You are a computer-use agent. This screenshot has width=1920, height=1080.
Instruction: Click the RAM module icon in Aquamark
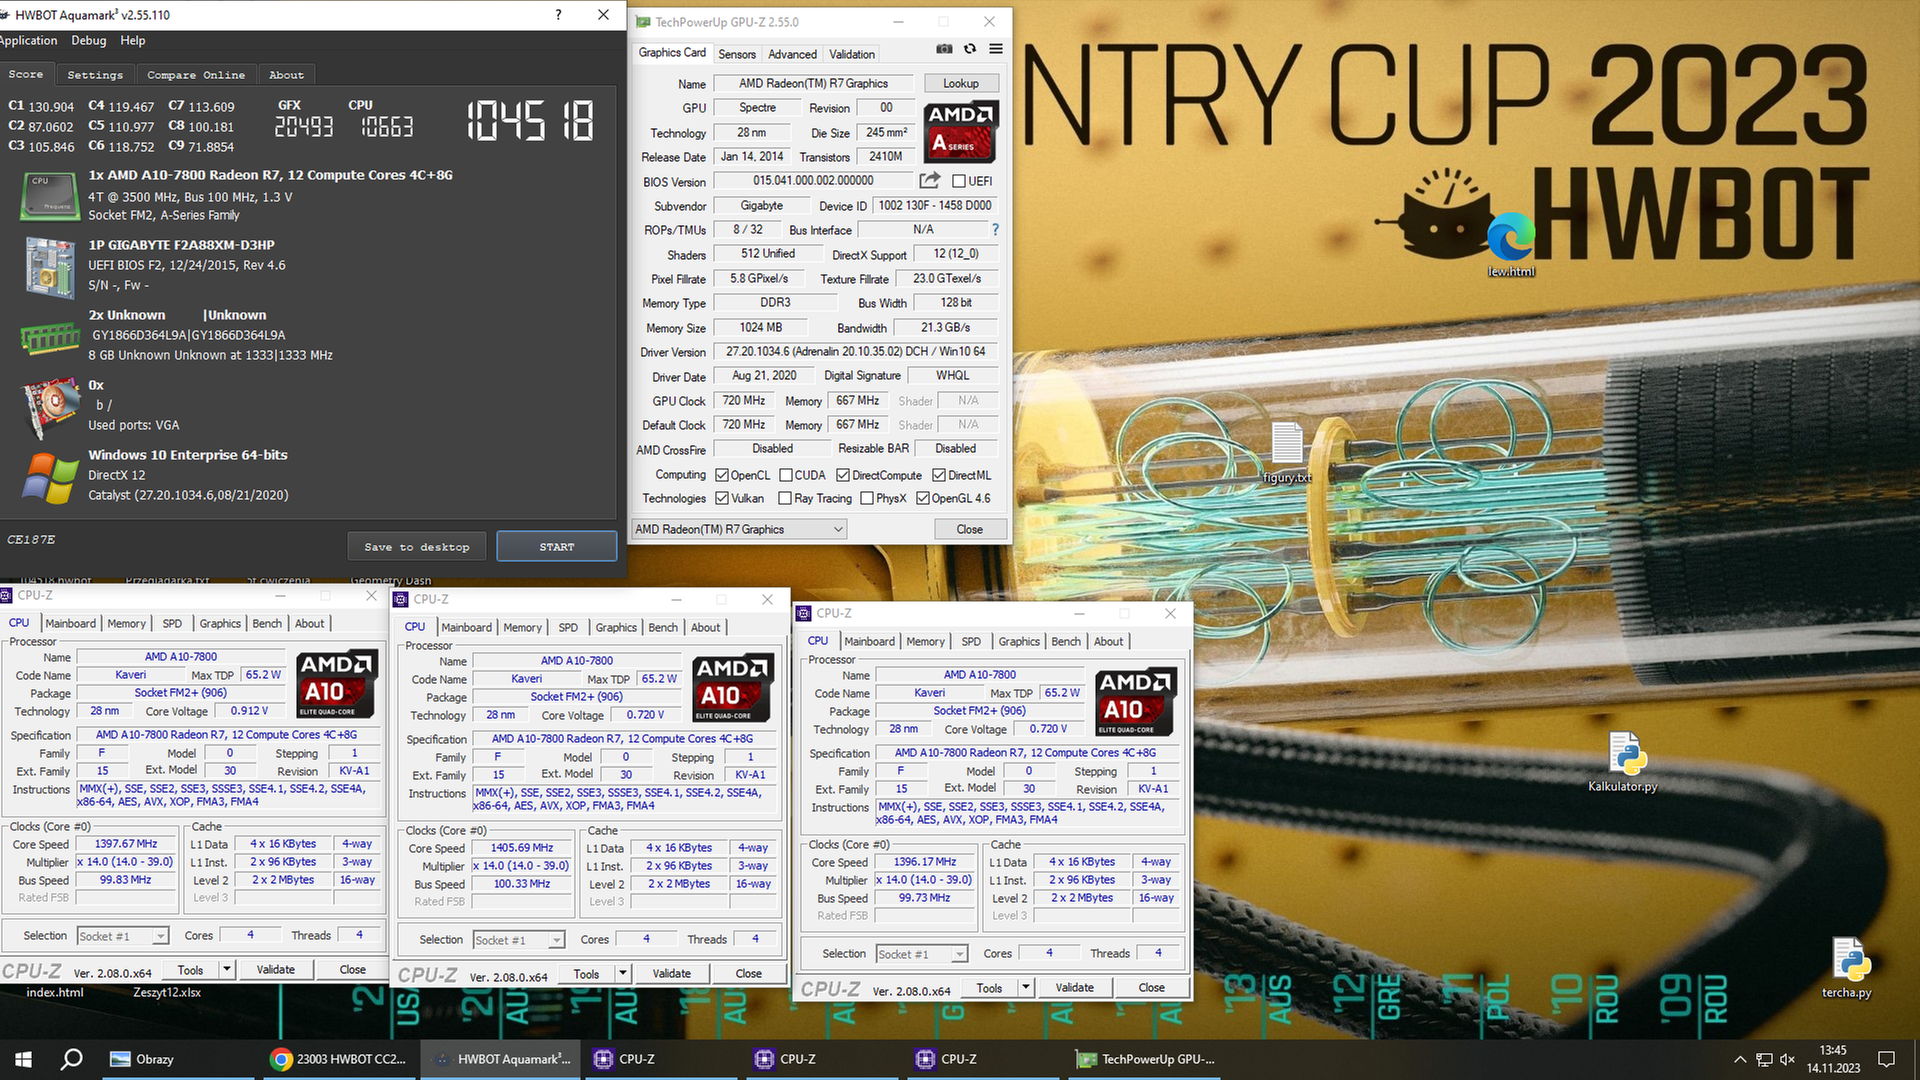[50, 339]
